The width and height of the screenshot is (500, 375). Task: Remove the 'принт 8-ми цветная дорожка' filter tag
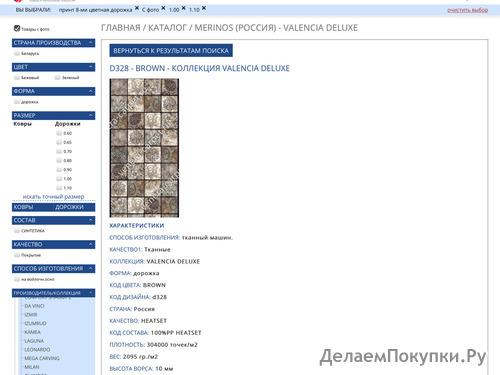tap(137, 8)
